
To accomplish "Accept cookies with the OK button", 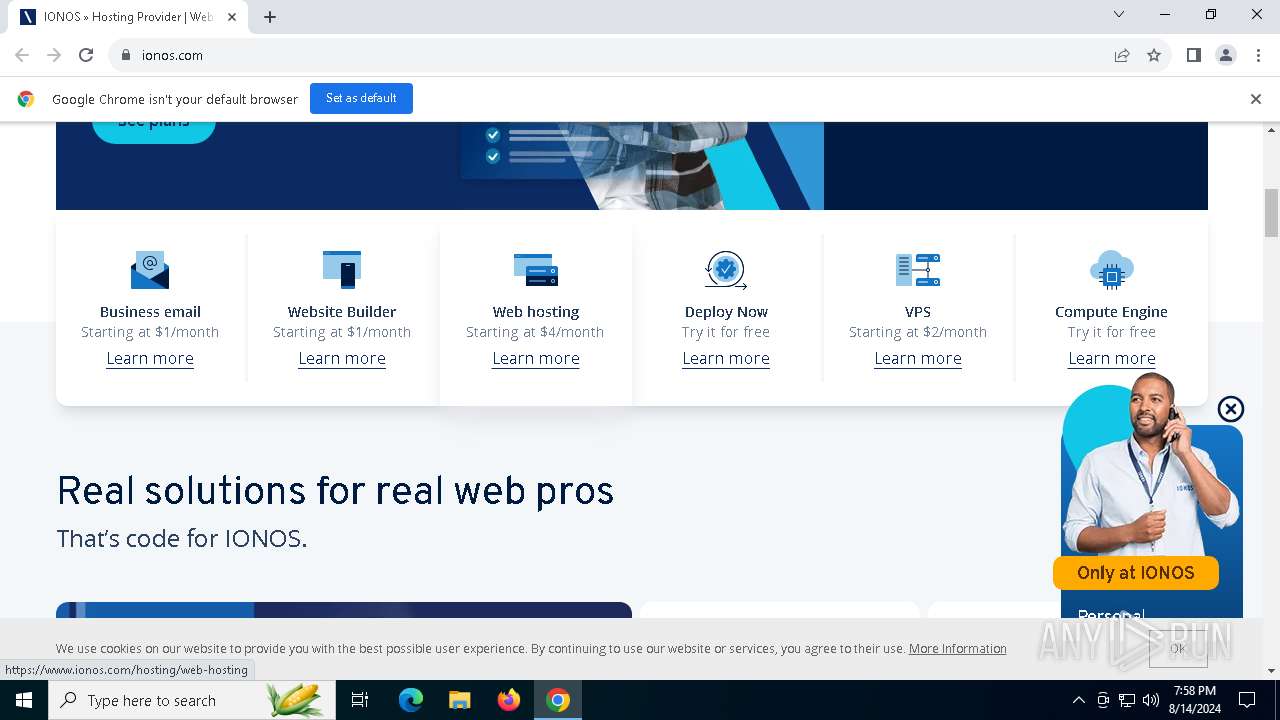I will tap(1178, 649).
